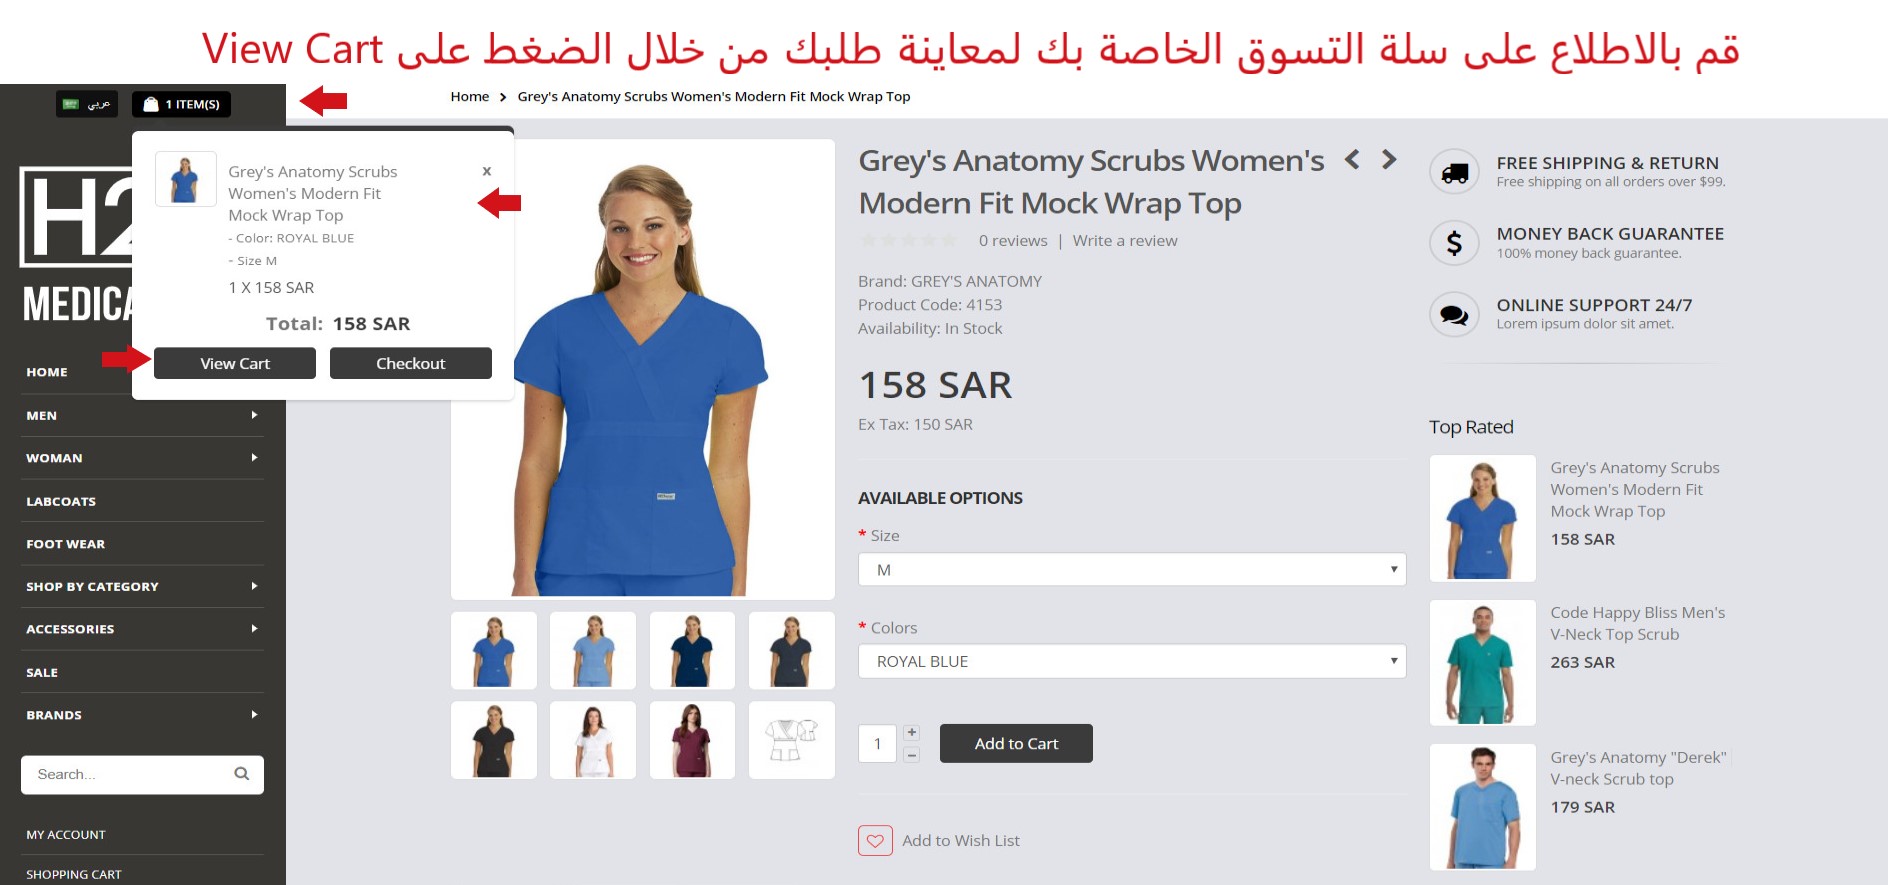The image size is (1888, 885).
Task: Click the Search input field
Action: tap(126, 774)
